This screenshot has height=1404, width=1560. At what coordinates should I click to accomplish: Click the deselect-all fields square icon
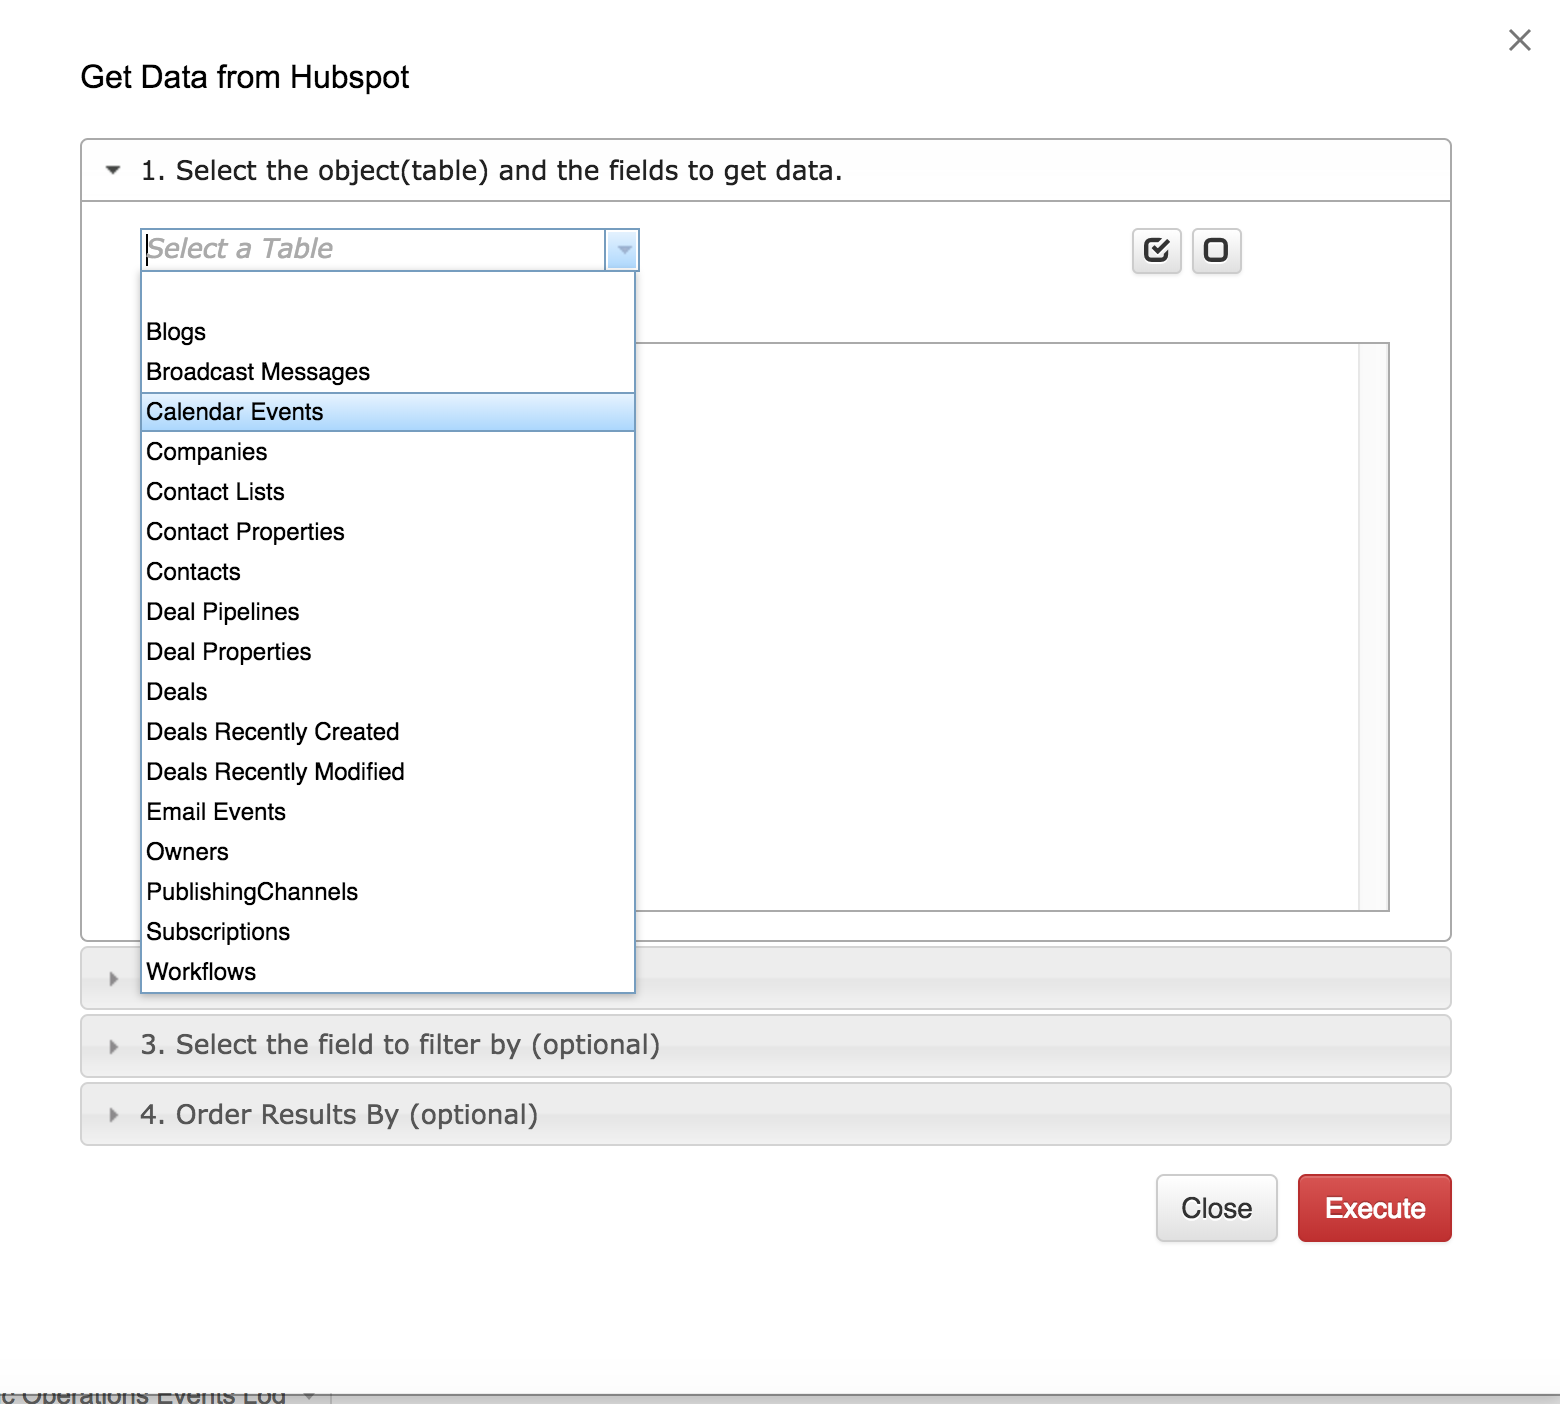point(1216,250)
